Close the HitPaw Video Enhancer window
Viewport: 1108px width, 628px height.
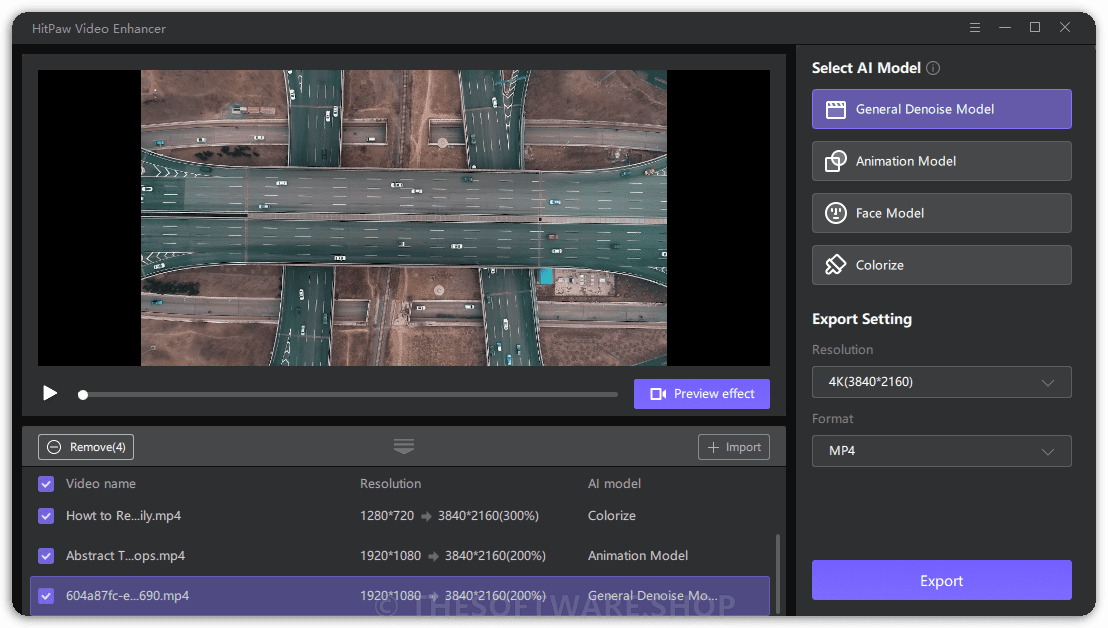click(1065, 27)
